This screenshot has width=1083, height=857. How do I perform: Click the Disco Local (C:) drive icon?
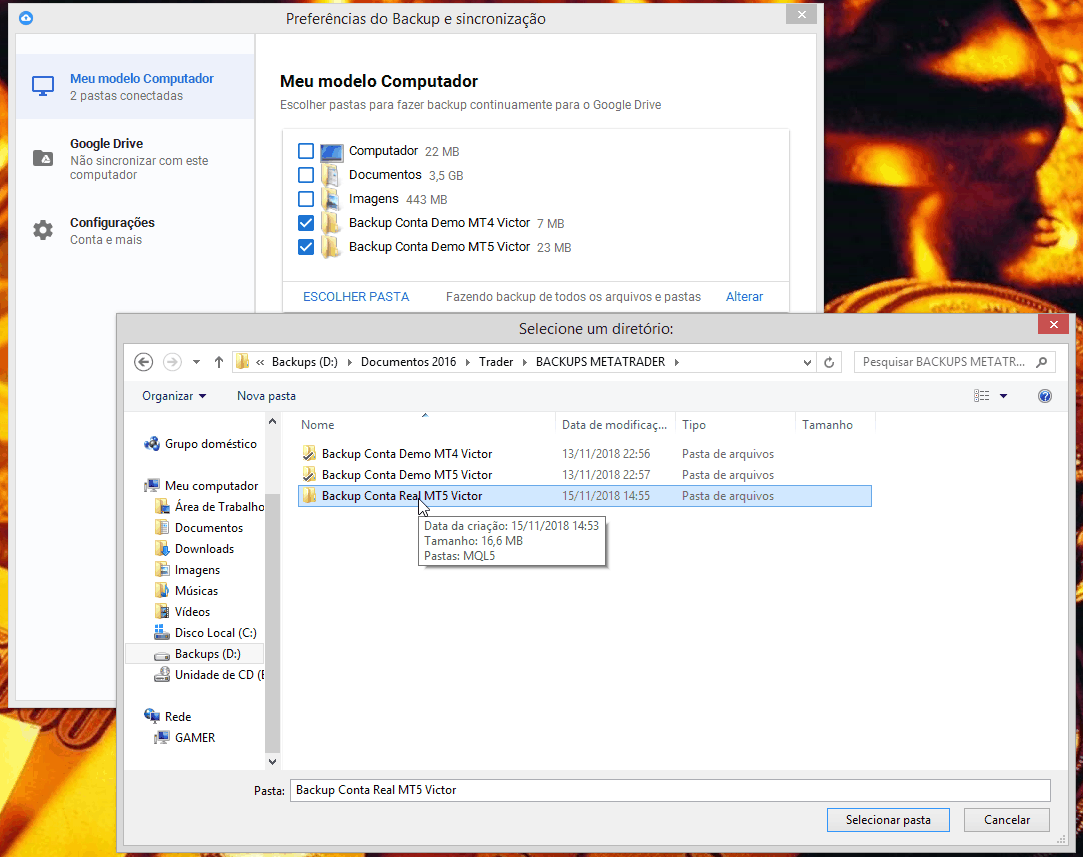[x=162, y=633]
